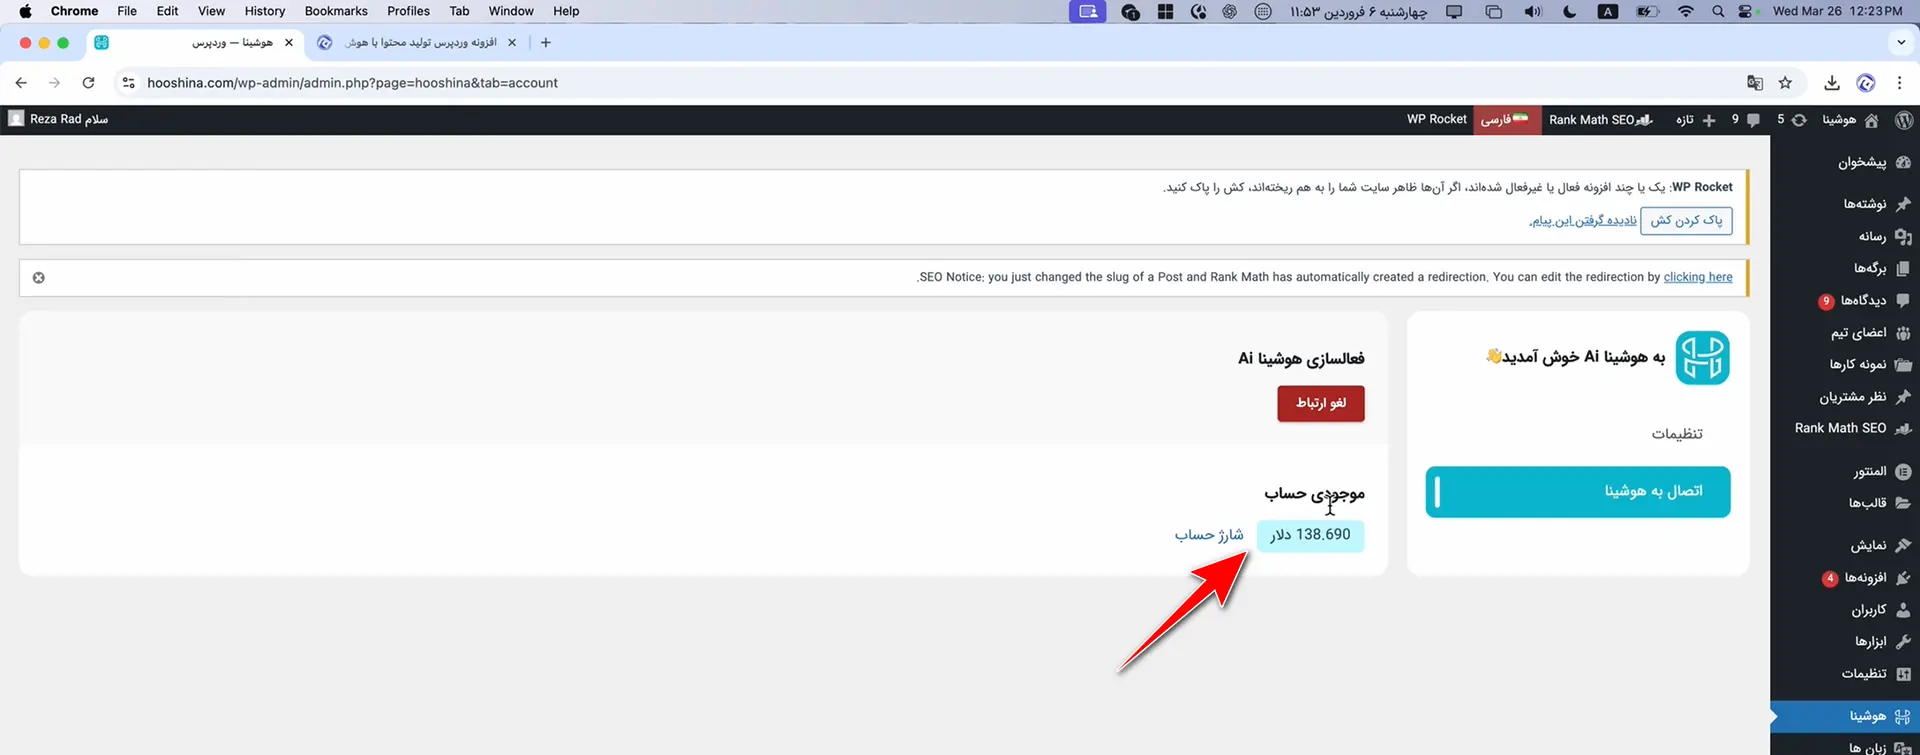Select تنظیمات in the Hooshina panel
1920x755 pixels.
[1677, 433]
